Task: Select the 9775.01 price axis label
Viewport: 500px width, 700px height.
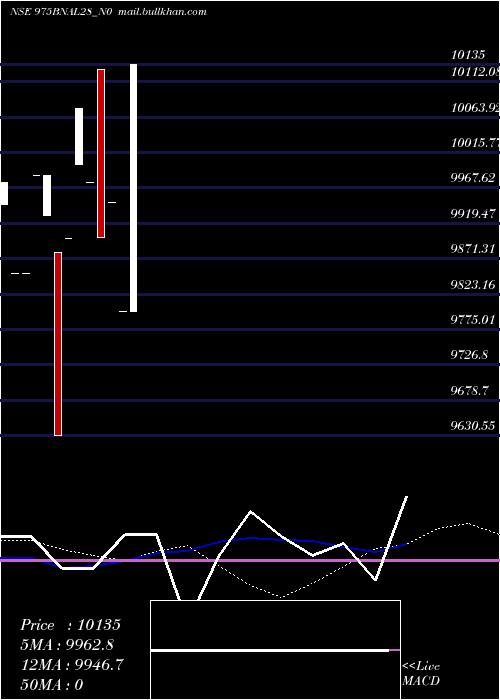Action: tap(473, 320)
